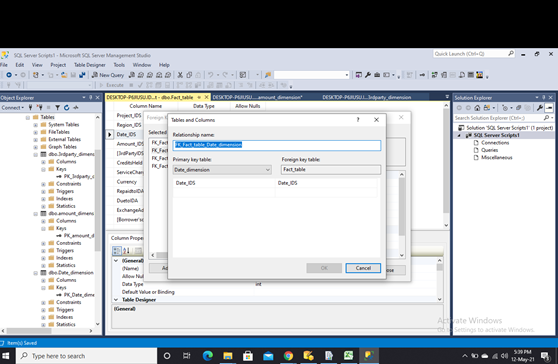The image size is (558, 364).
Task: Open File Explorer from the taskbar
Action: tap(228, 355)
